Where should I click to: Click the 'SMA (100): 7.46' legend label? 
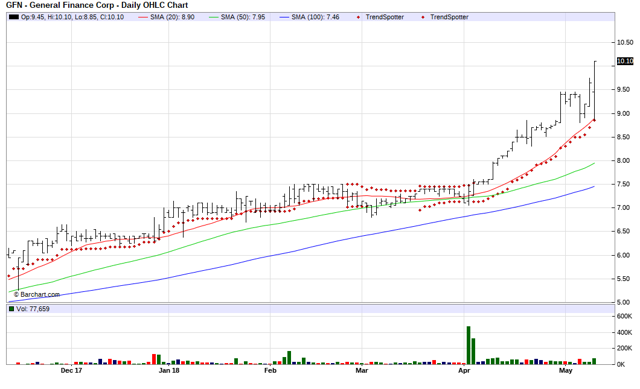click(x=315, y=17)
